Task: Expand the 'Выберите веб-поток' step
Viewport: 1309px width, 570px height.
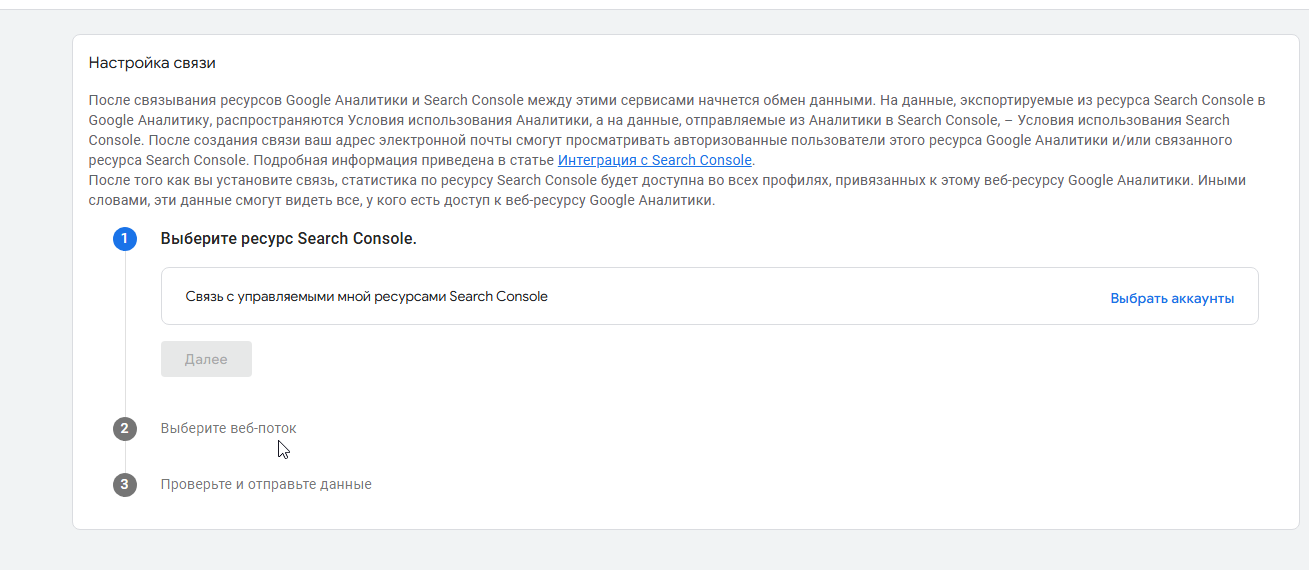Action: pyautogui.click(x=228, y=428)
